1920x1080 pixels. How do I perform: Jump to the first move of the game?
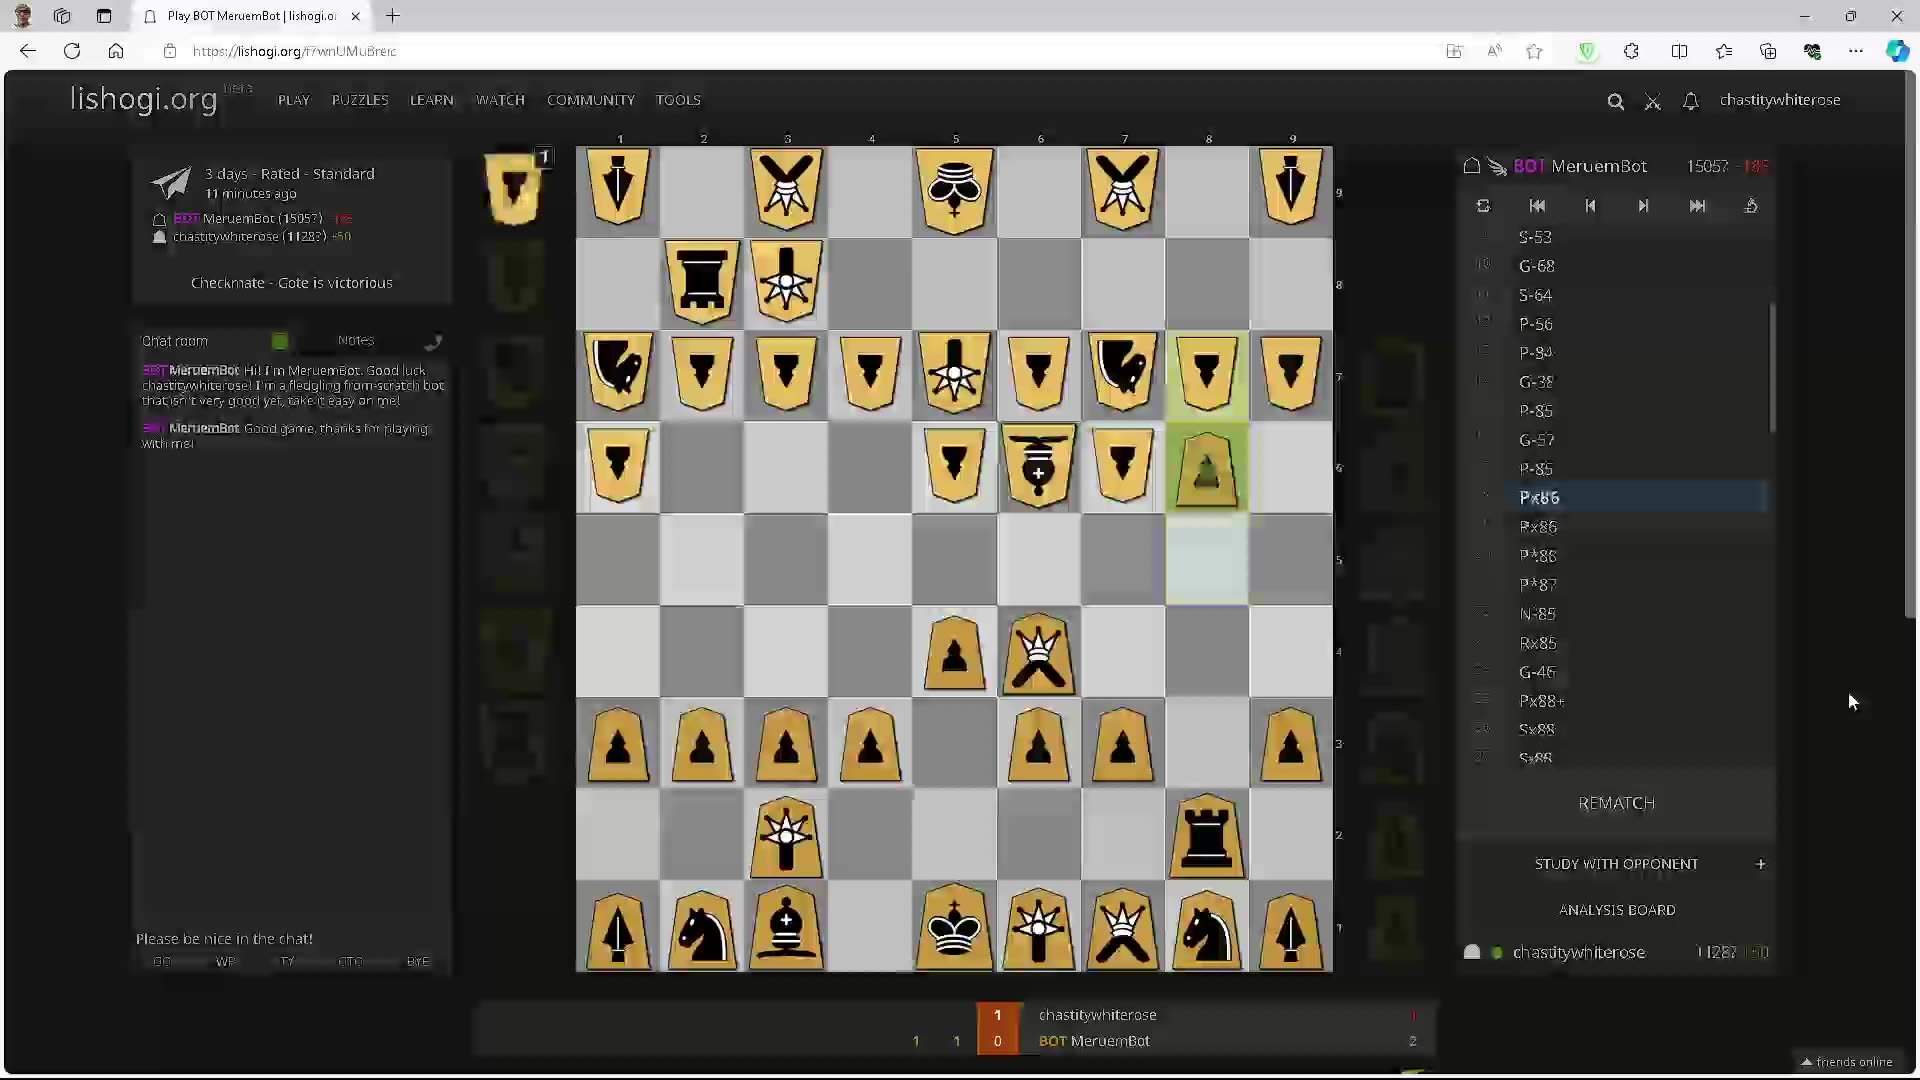pos(1537,205)
